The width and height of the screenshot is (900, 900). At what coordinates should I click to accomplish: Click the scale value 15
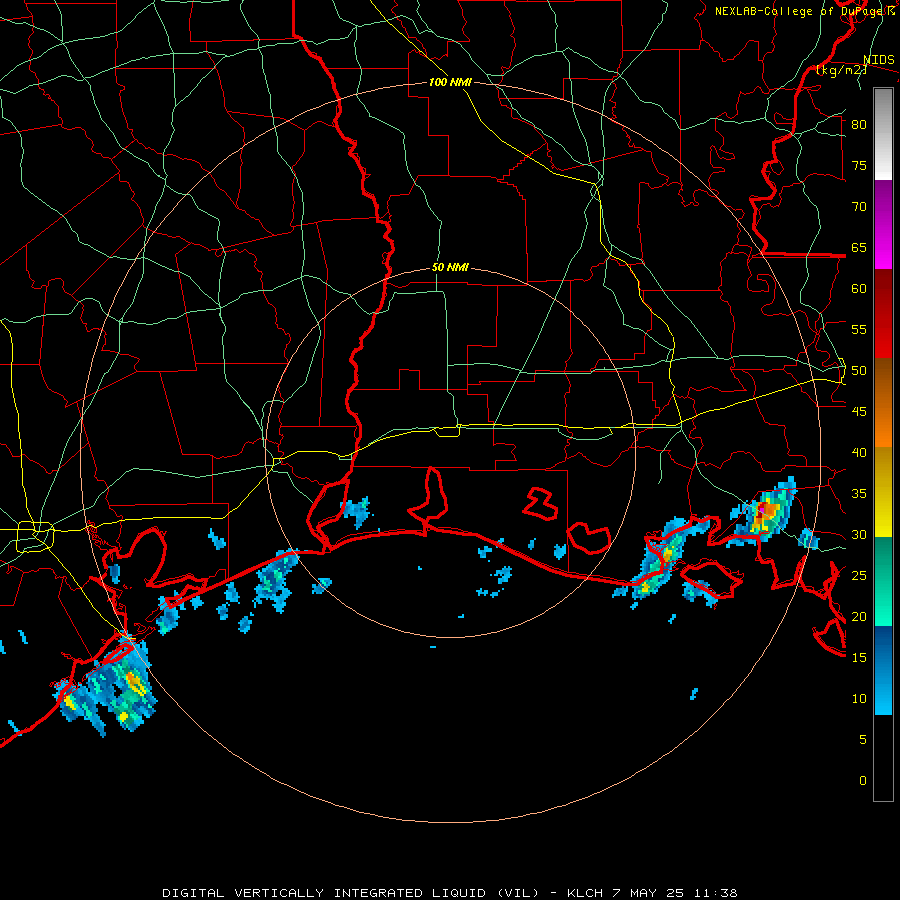click(x=859, y=658)
